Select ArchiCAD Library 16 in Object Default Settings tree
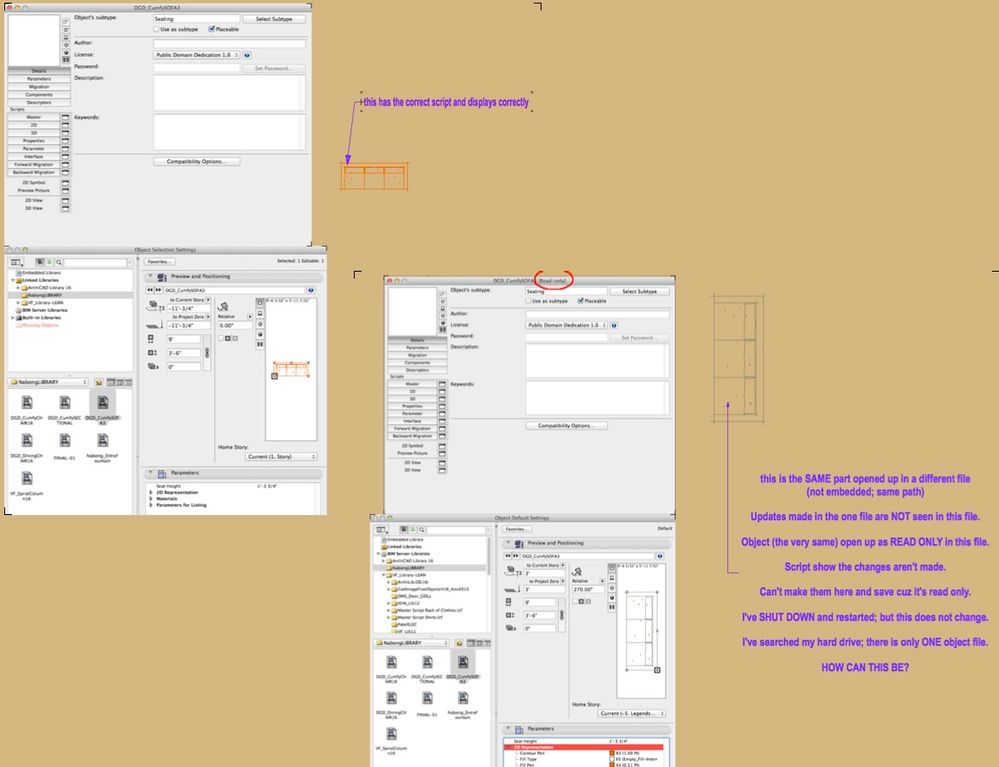This screenshot has height=767, width=999. [x=410, y=561]
